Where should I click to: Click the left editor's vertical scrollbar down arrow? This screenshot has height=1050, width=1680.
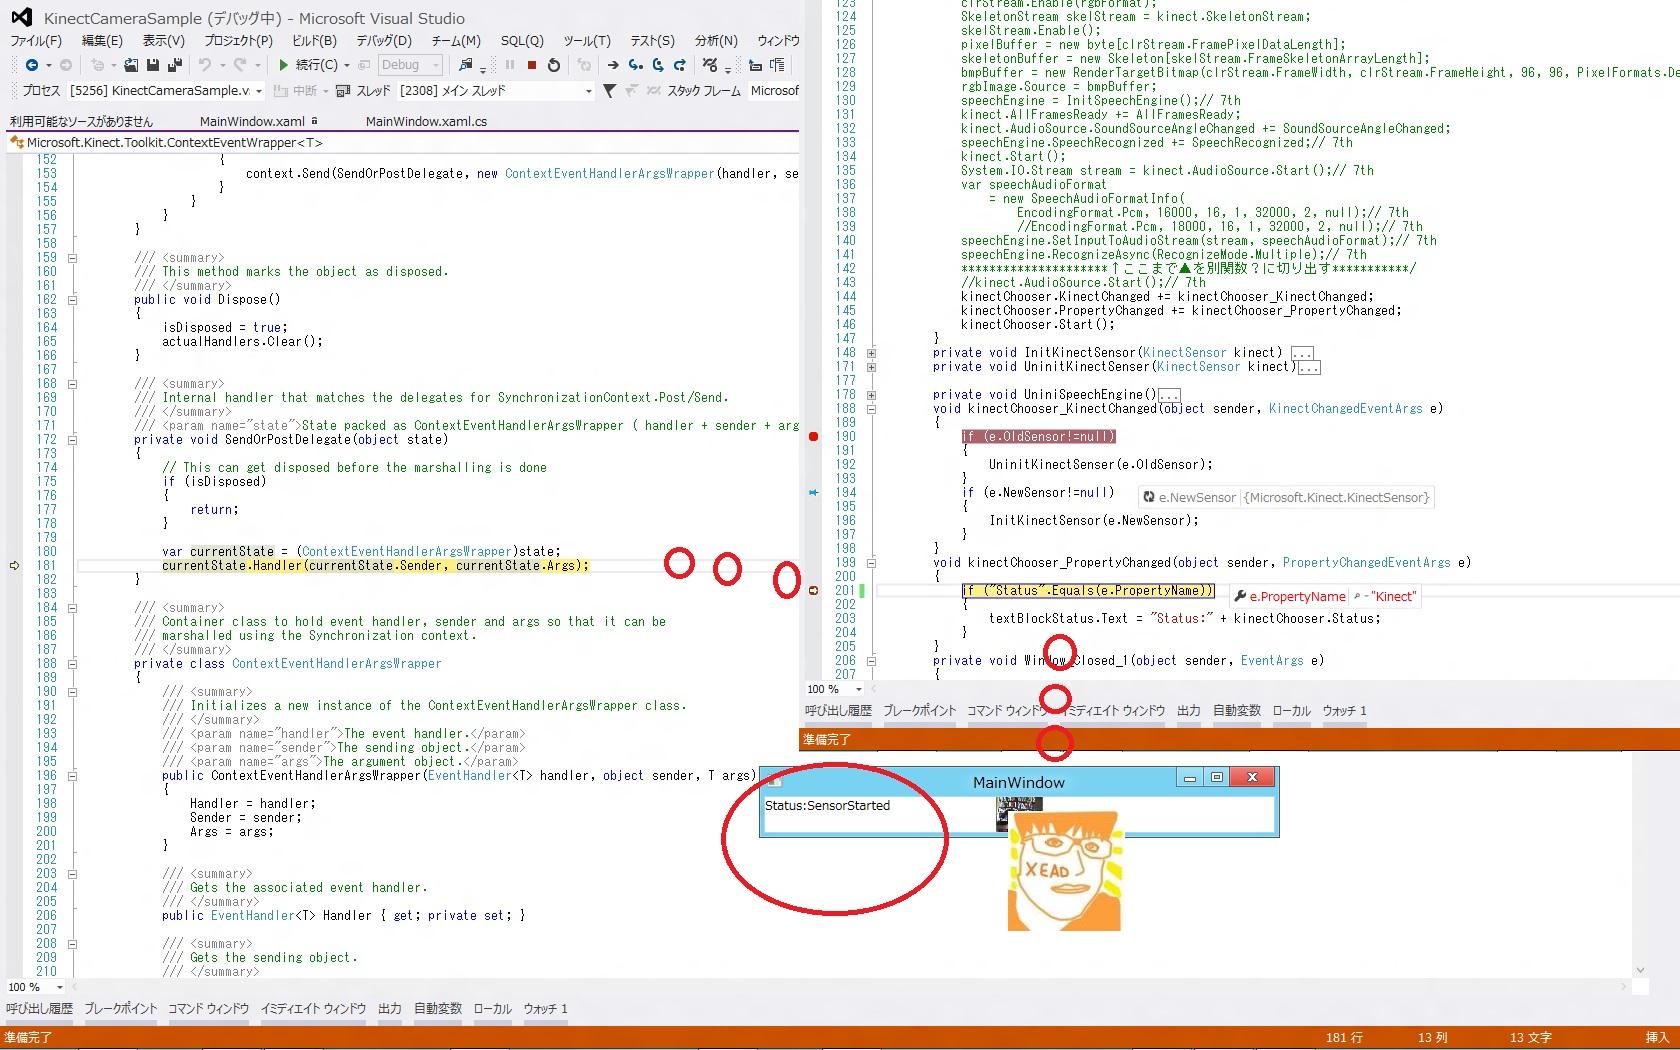[x=1639, y=970]
